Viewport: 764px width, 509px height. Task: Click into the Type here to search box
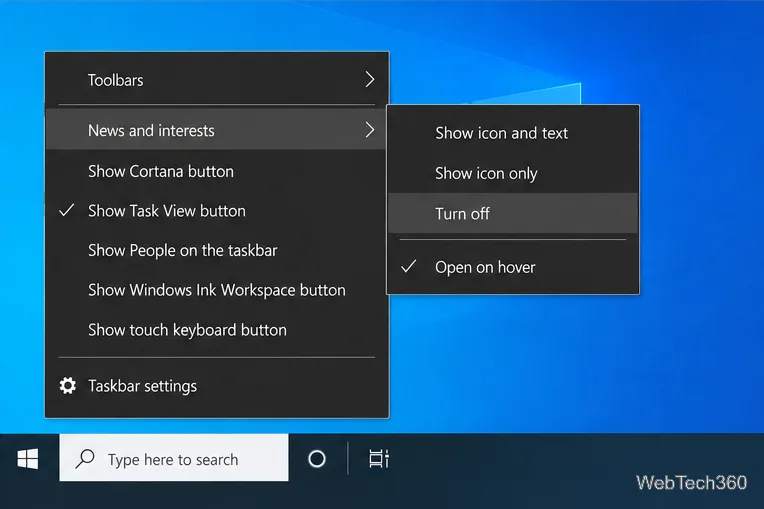174,458
